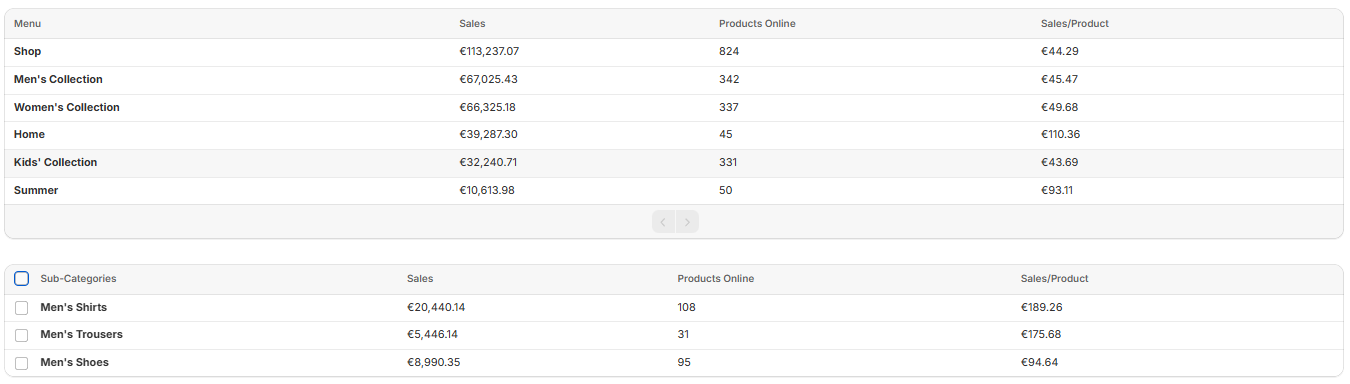Select the Kids' Collection row

point(674,163)
